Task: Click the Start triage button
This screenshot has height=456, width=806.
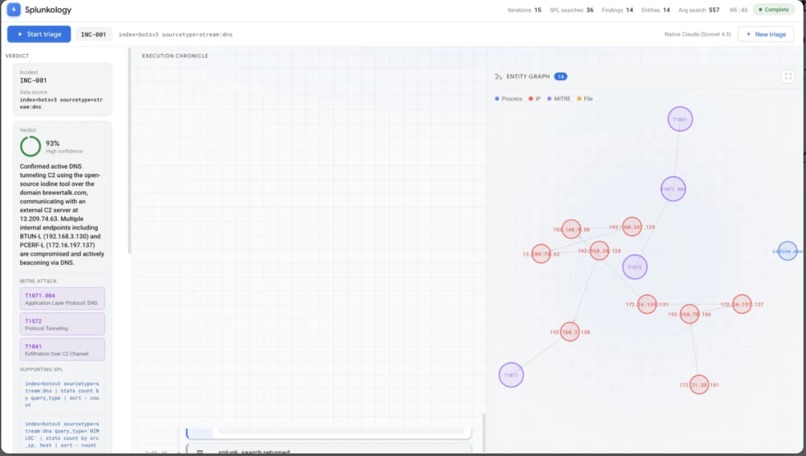Action: [39, 34]
